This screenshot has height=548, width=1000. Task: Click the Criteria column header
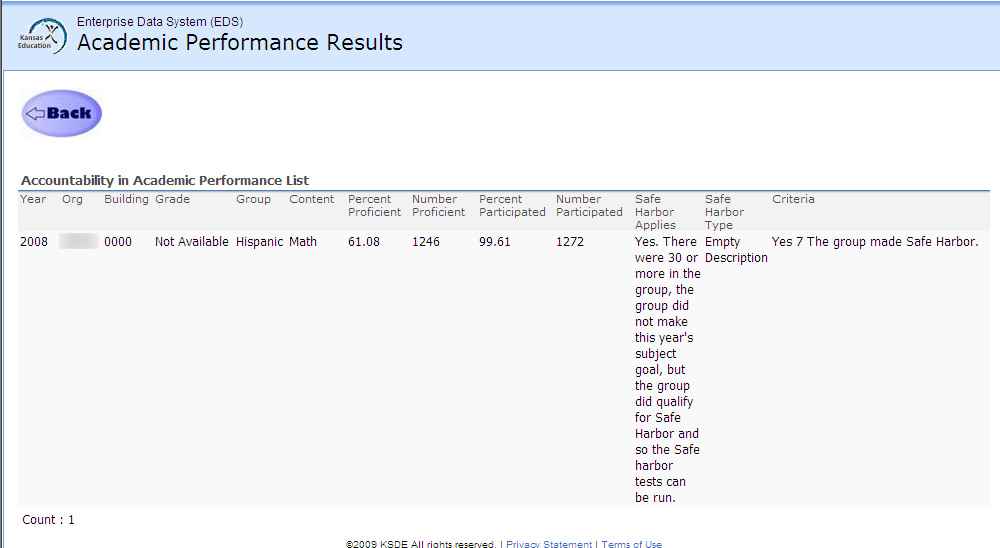(x=793, y=199)
